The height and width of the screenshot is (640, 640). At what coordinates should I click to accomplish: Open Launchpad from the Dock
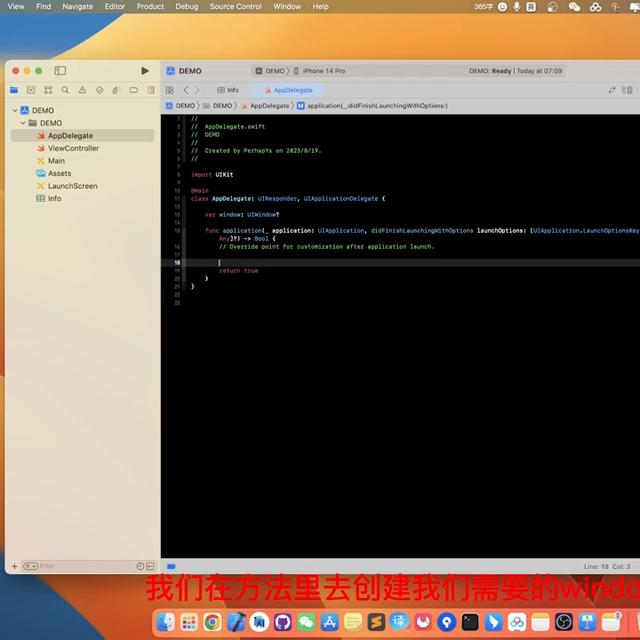(189, 622)
